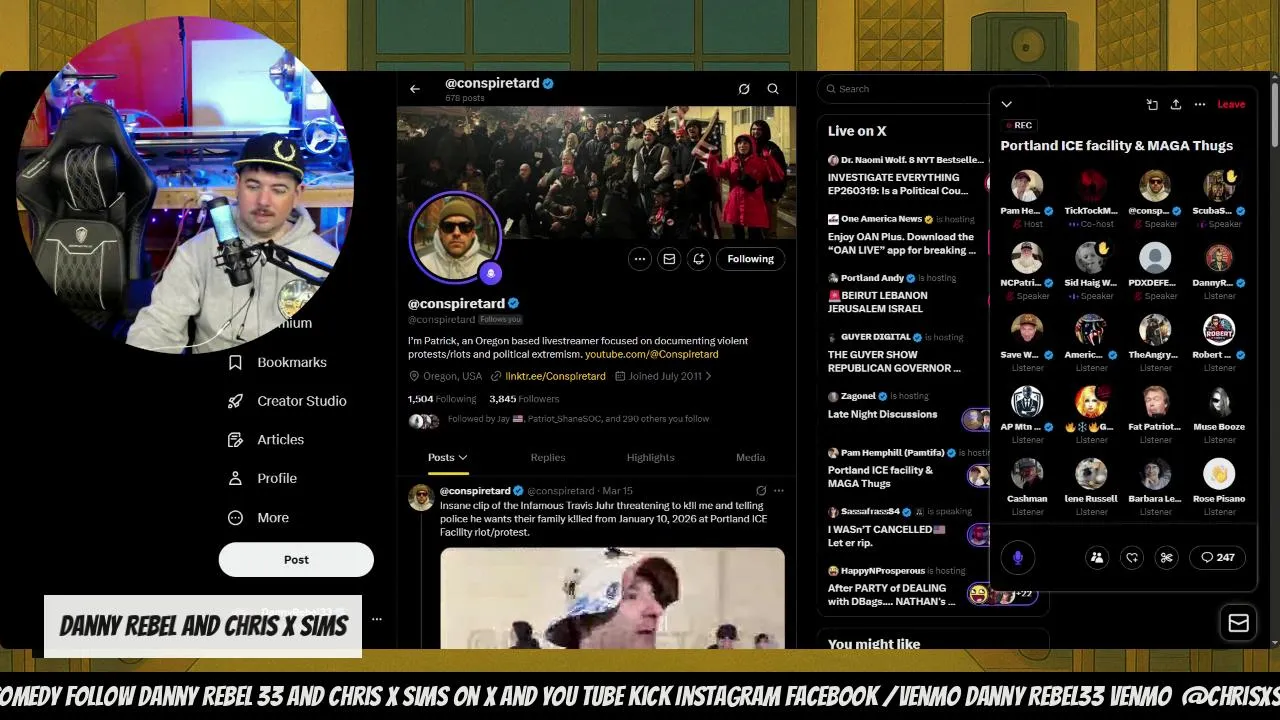Viewport: 1280px width, 720px height.
Task: Leave the Space
Action: (1231, 104)
